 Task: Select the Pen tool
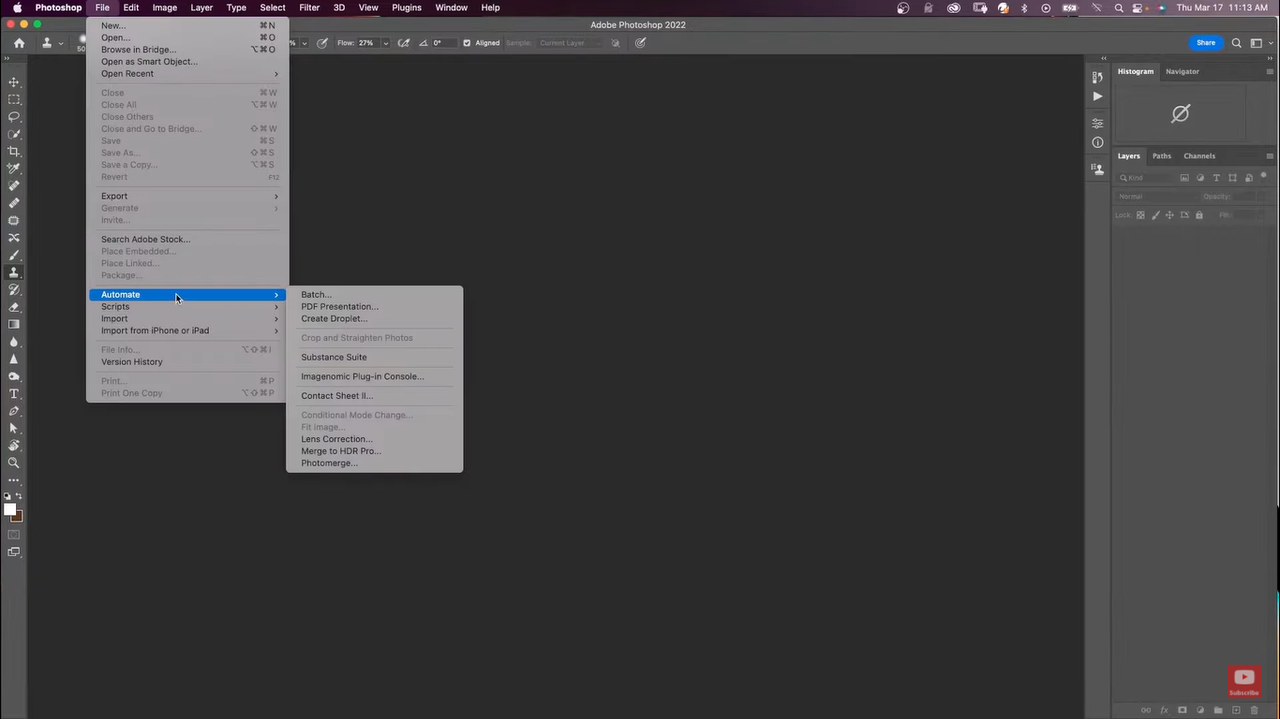tap(14, 411)
